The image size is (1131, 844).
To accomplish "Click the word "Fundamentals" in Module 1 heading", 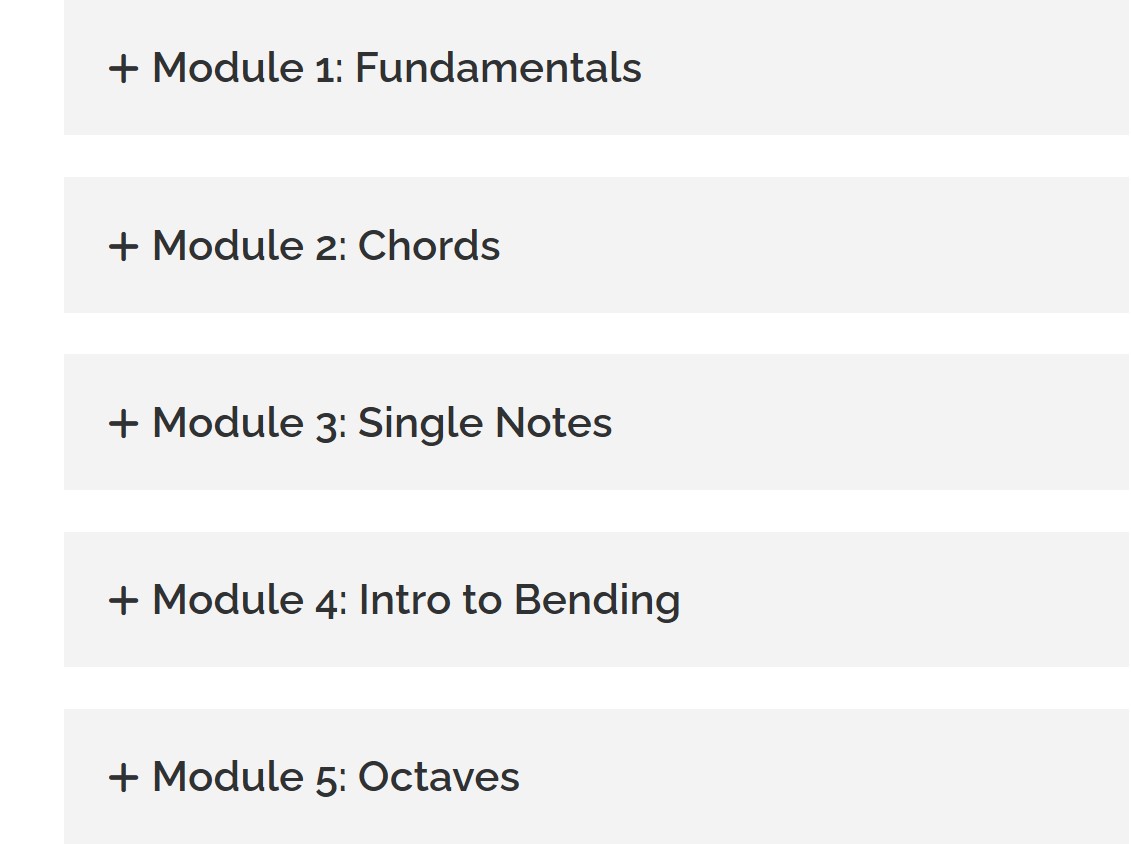I will point(498,68).
